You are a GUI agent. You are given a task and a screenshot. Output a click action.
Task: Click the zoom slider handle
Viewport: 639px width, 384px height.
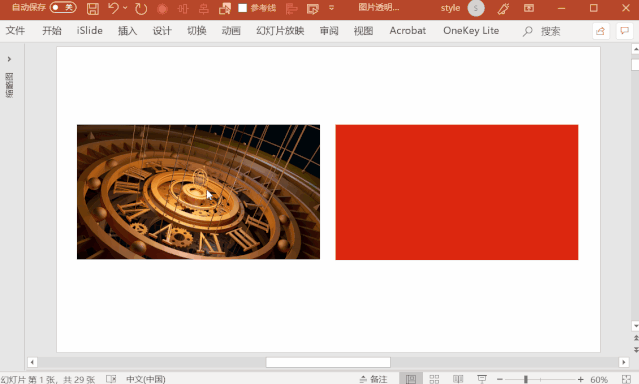[526, 379]
